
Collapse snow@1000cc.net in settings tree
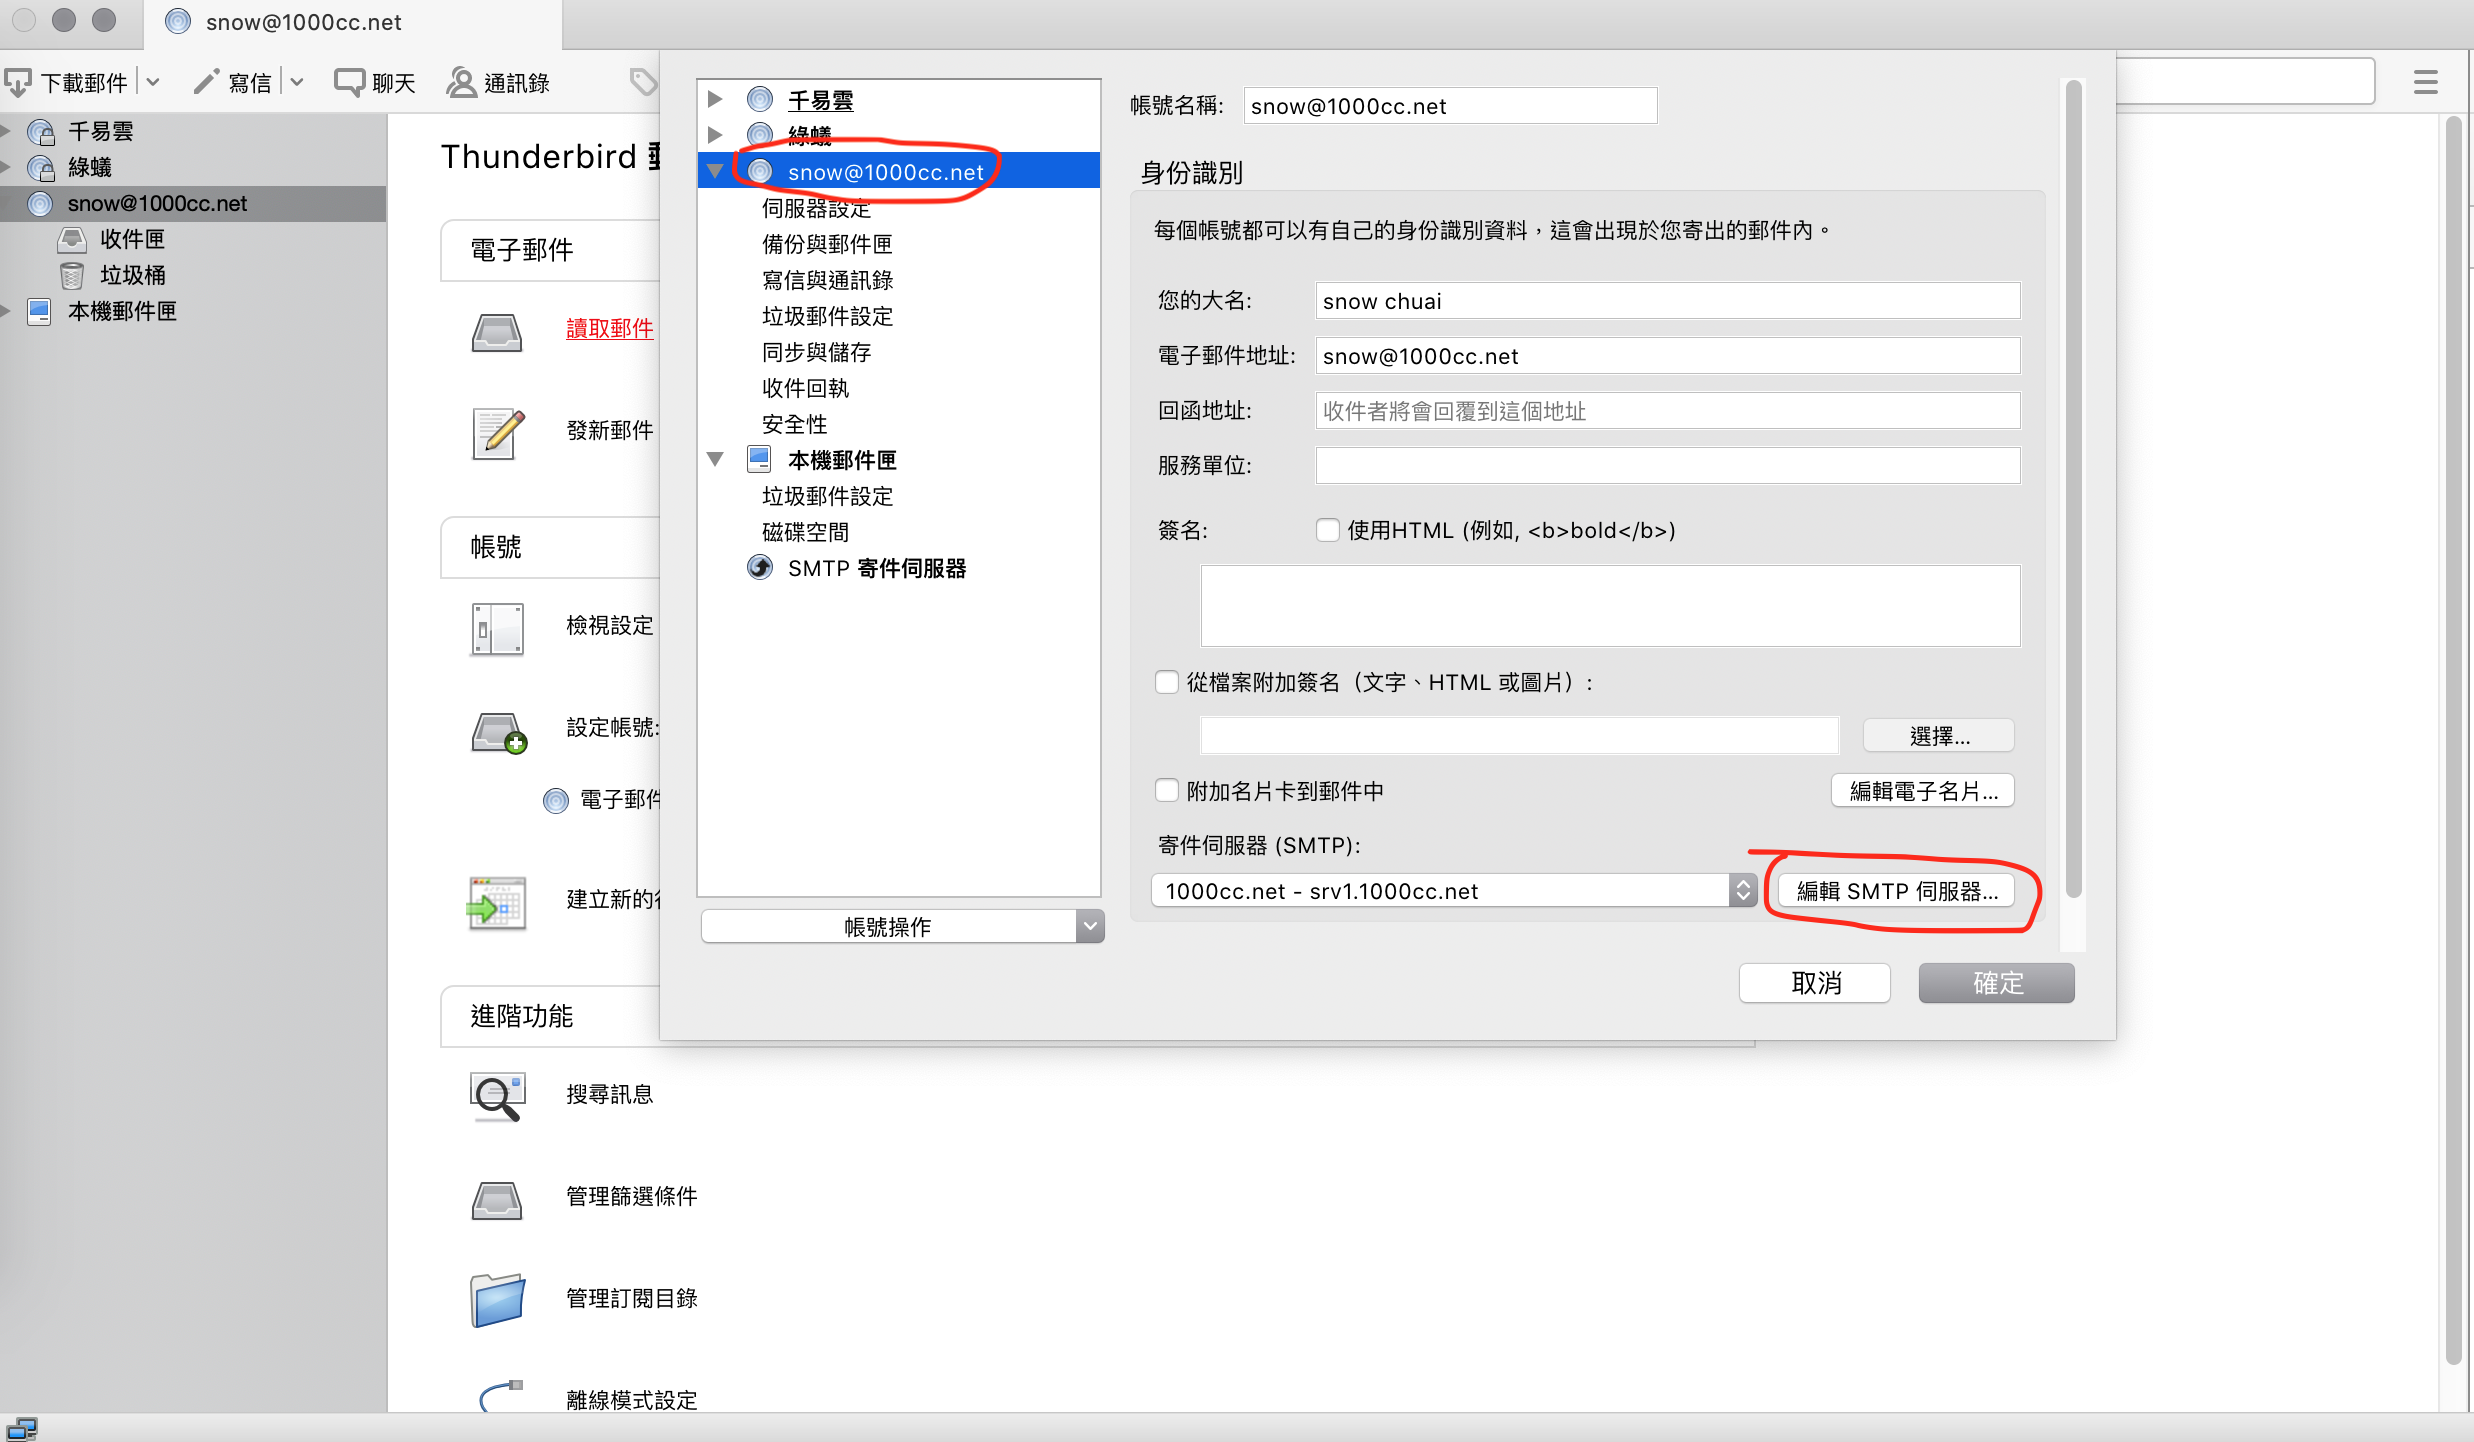click(x=715, y=171)
